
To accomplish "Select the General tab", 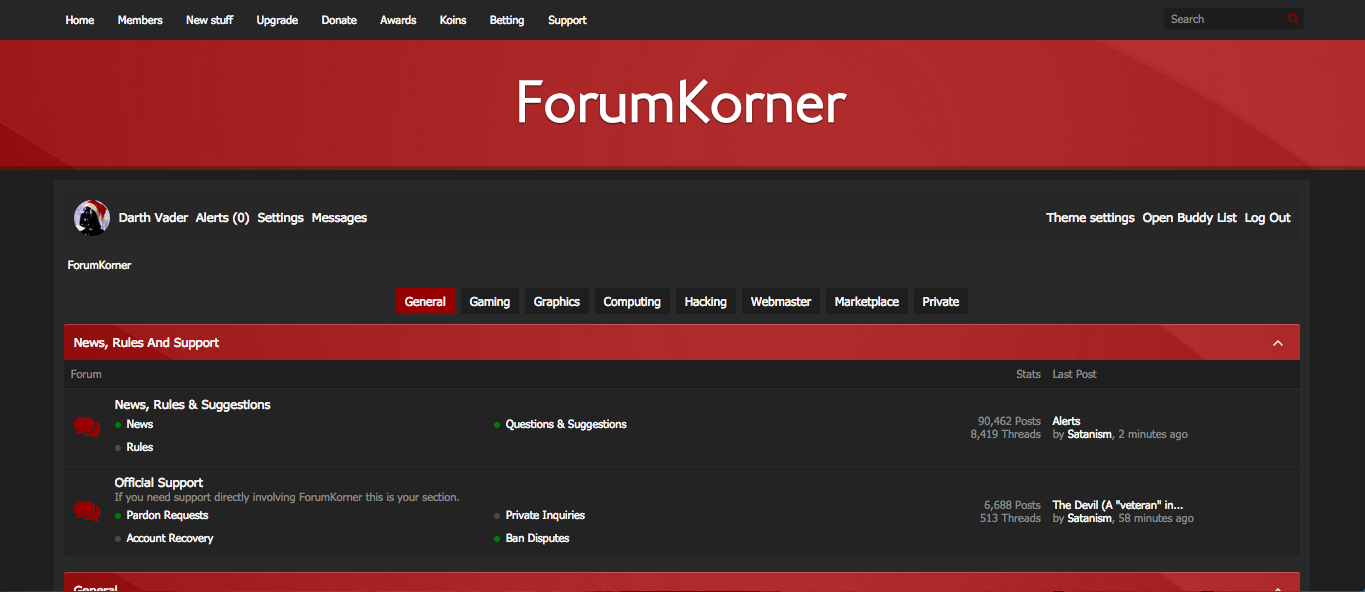I will [425, 302].
